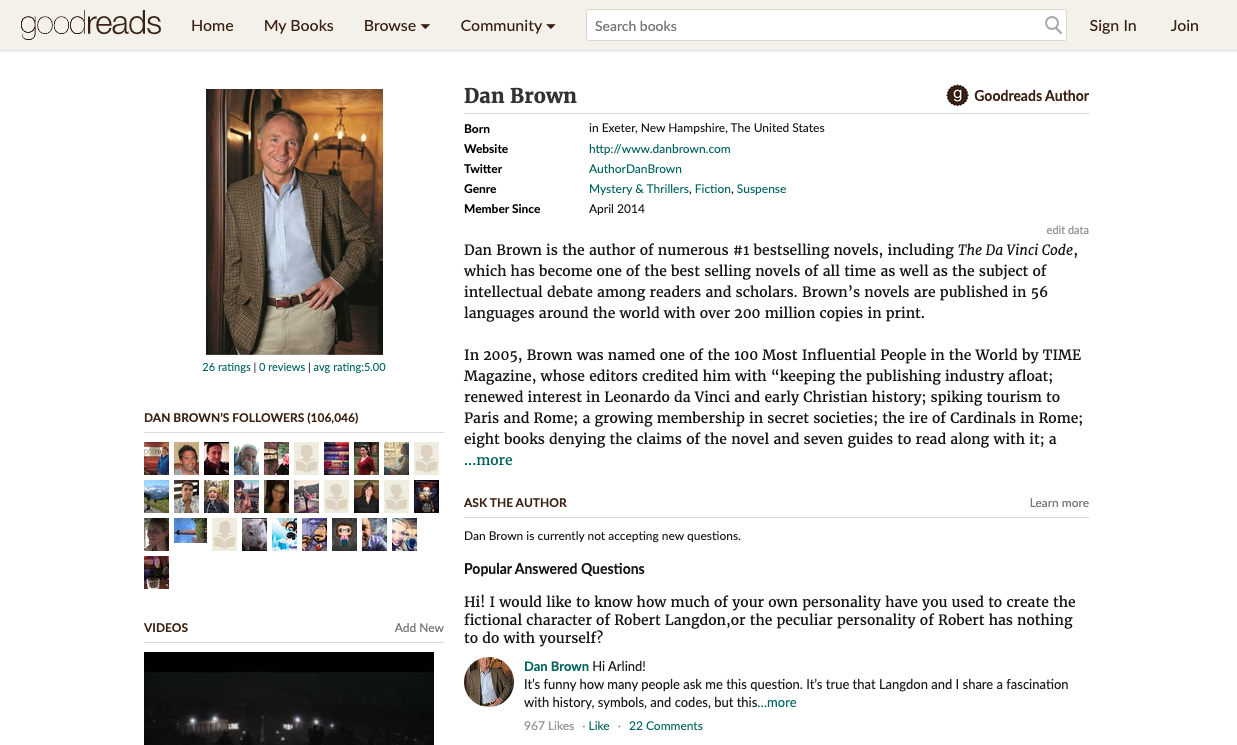Expand the author biography with ...more
Screen dimensions: 1237x745
pyautogui.click(x=488, y=460)
